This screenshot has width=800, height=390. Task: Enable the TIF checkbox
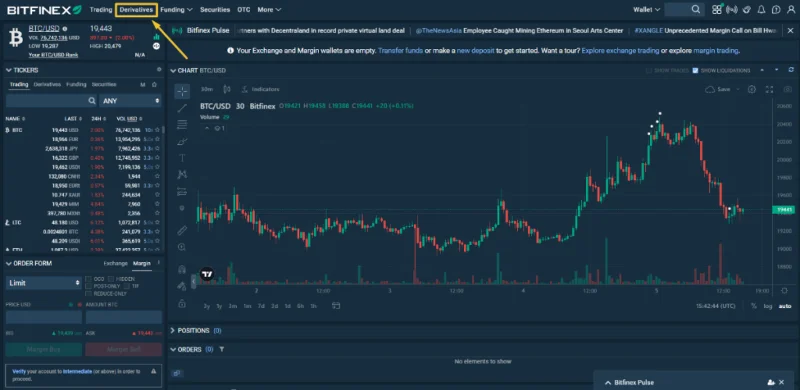click(x=127, y=286)
